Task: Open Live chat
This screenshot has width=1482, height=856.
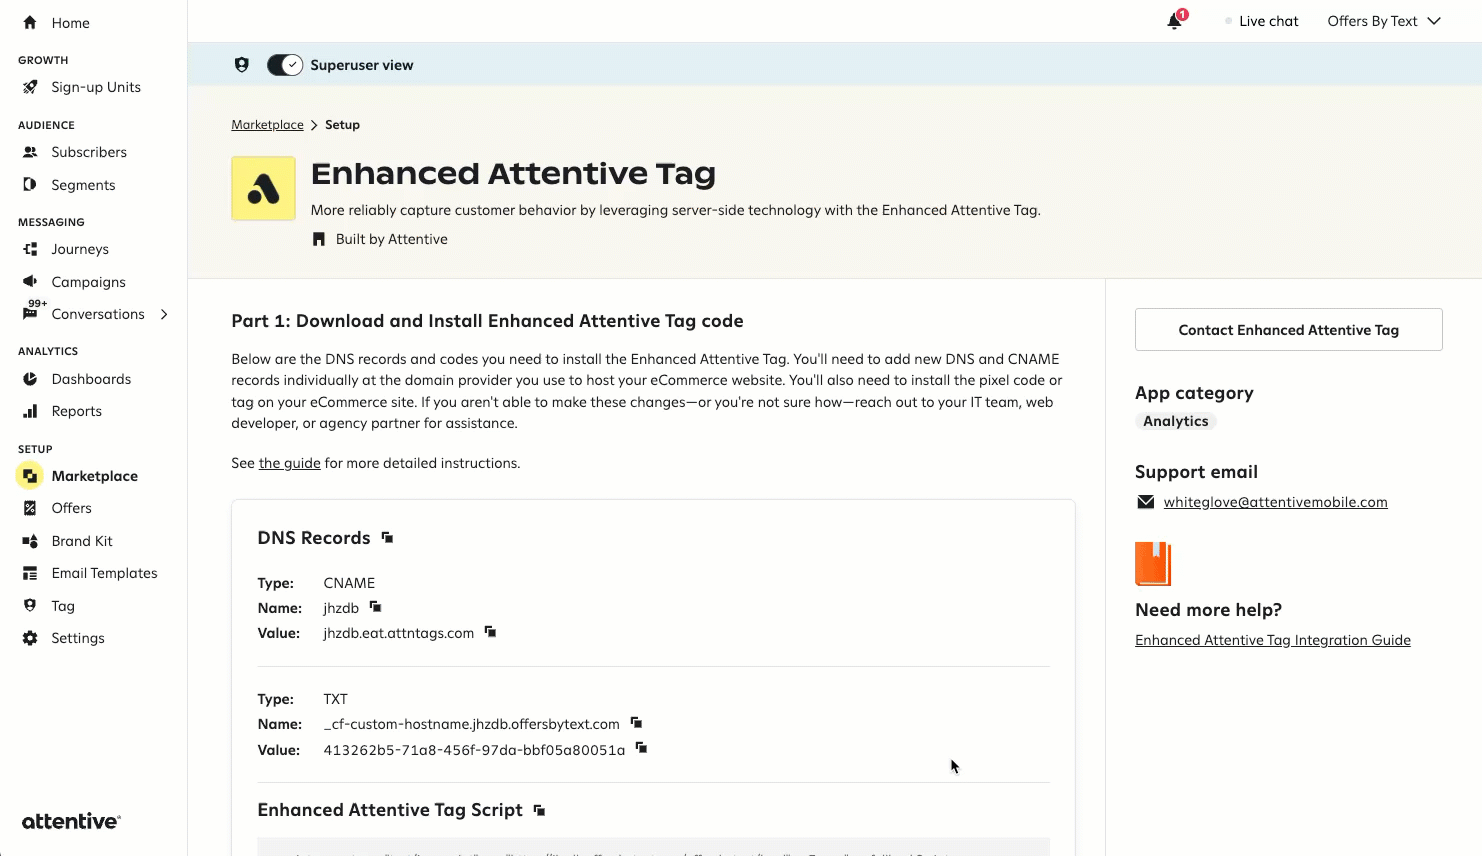Action: pos(1268,21)
